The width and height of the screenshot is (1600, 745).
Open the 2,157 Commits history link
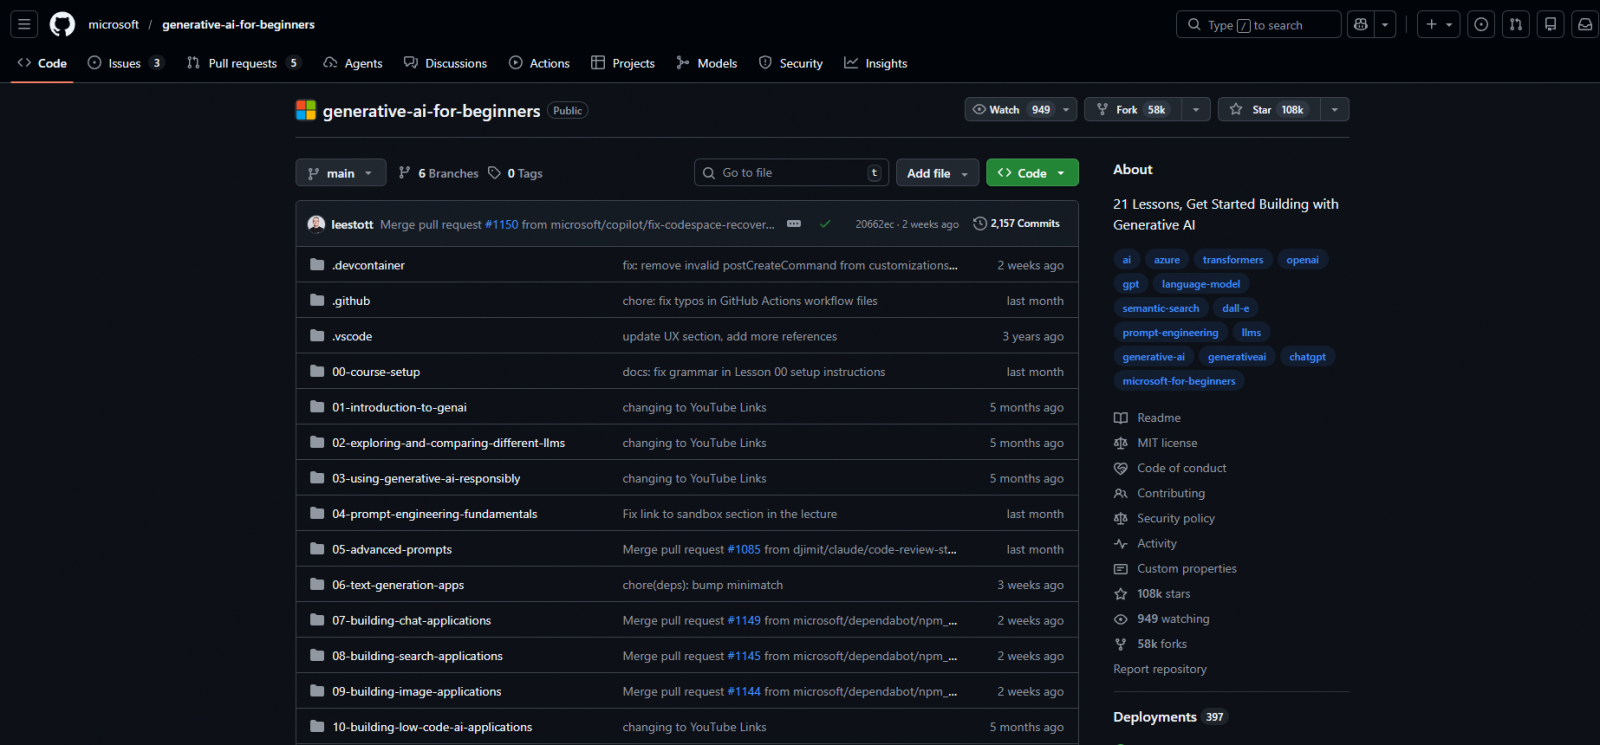coord(1016,224)
